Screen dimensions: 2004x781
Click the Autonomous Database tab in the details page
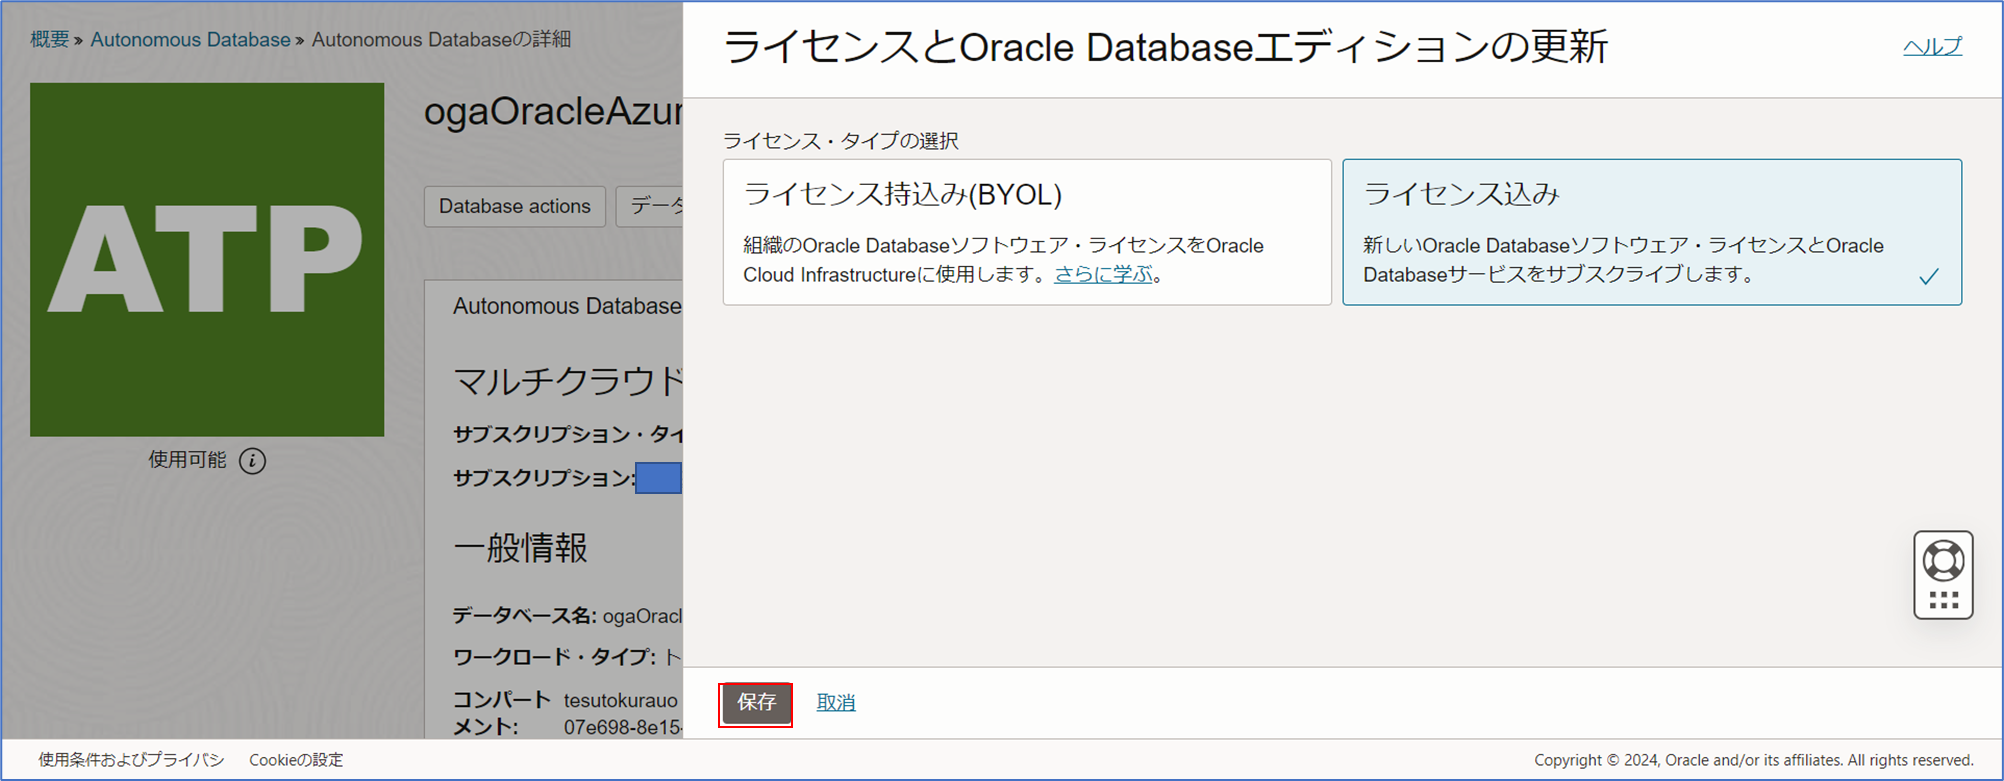567,306
